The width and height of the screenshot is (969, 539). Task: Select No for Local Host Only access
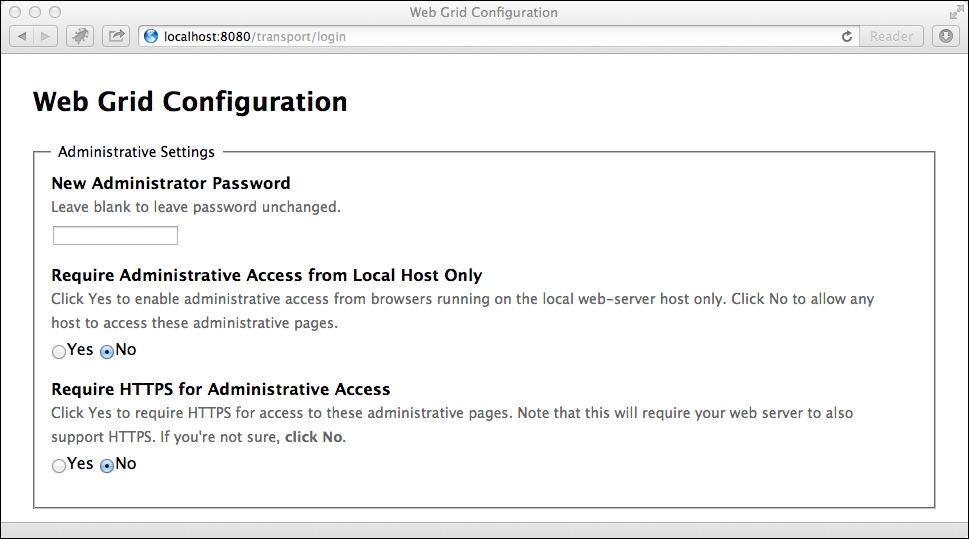click(x=107, y=352)
